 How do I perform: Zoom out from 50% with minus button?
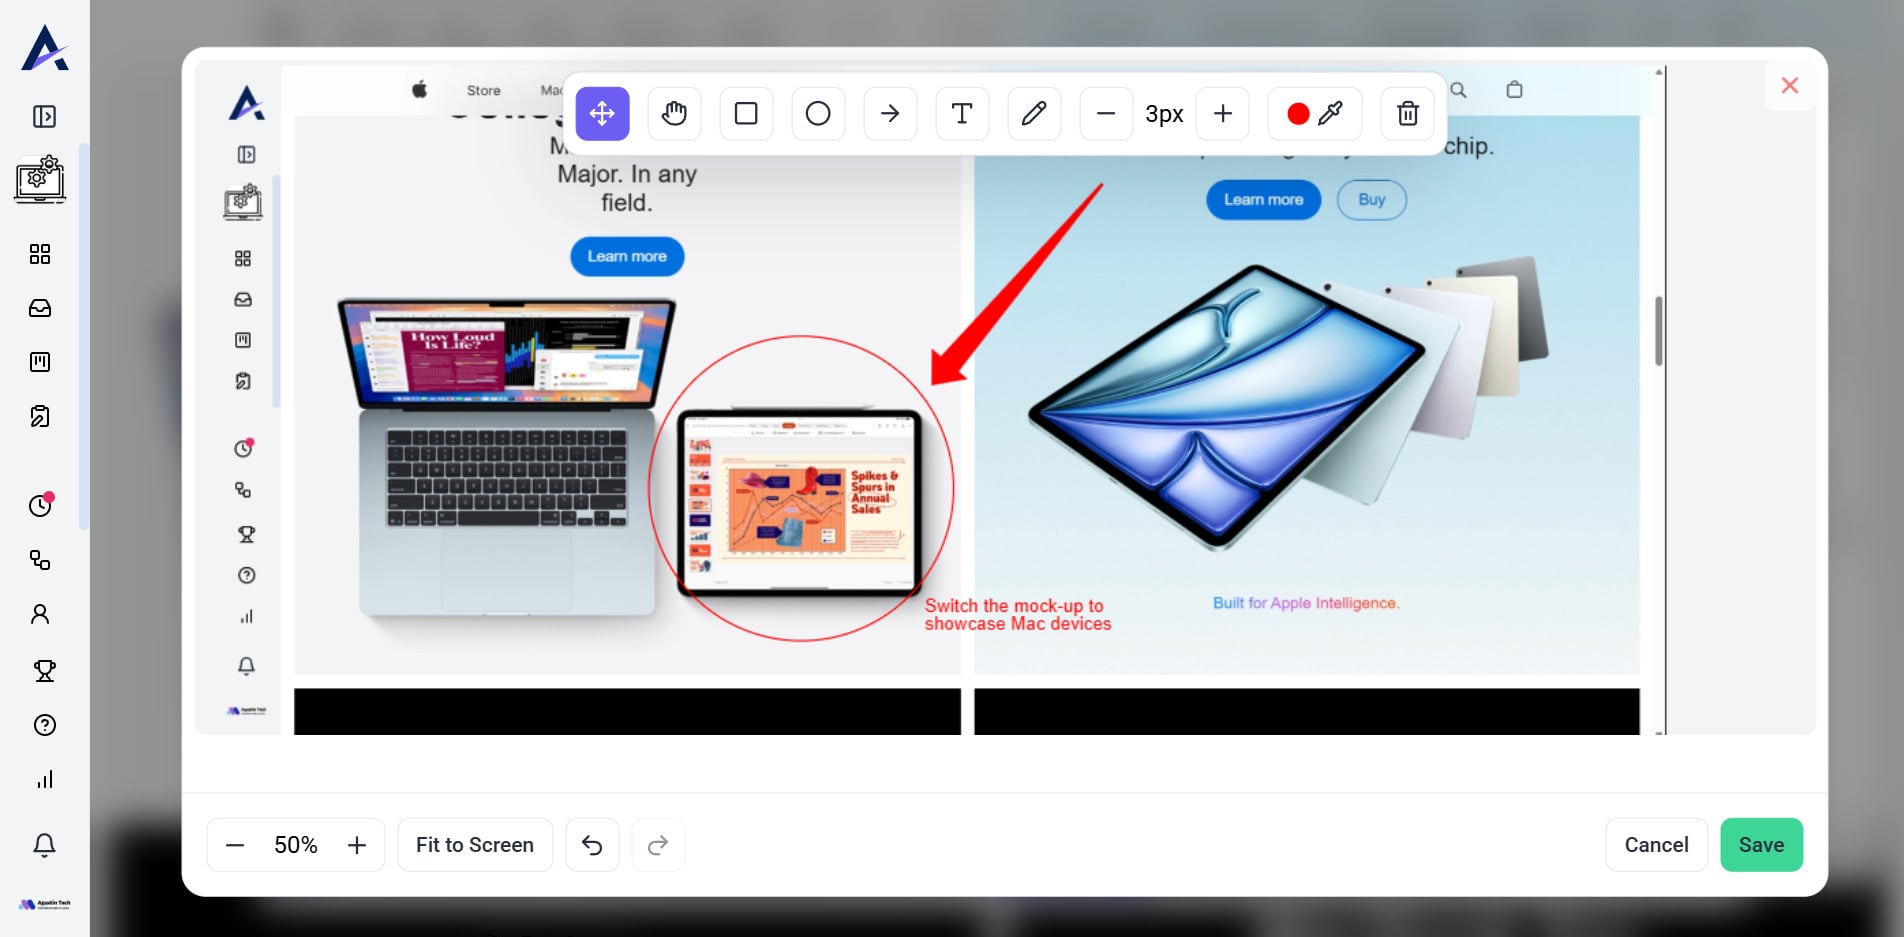pos(235,845)
